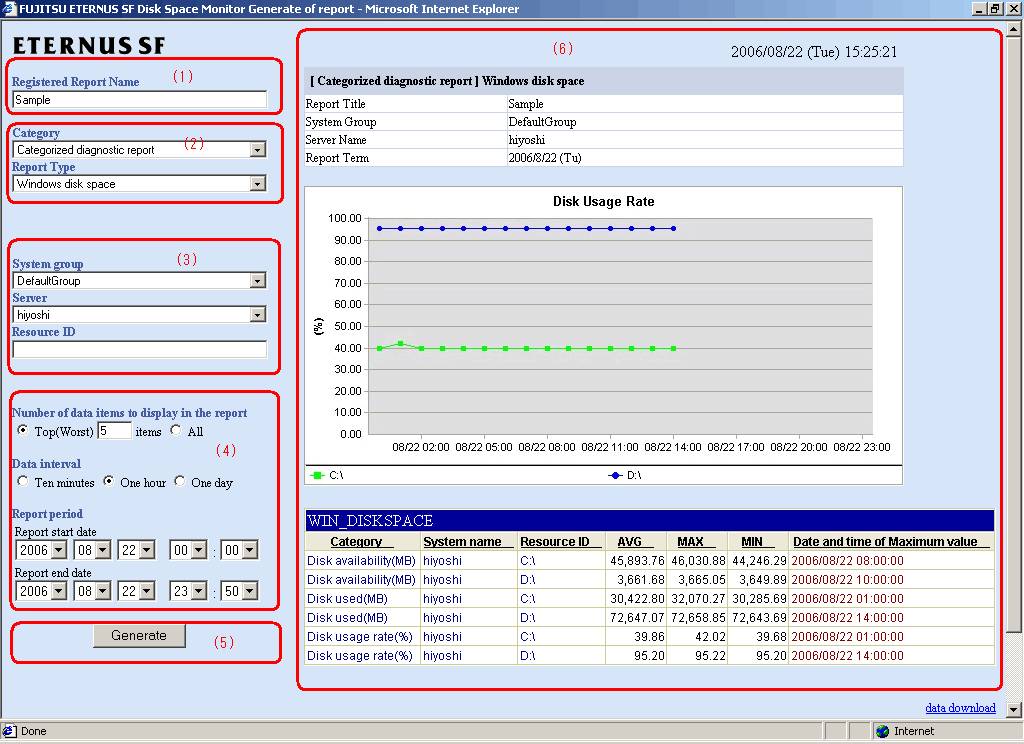Viewport: 1024px width, 744px height.
Task: Click the Disk Usage Rate chart title
Action: coord(603,201)
